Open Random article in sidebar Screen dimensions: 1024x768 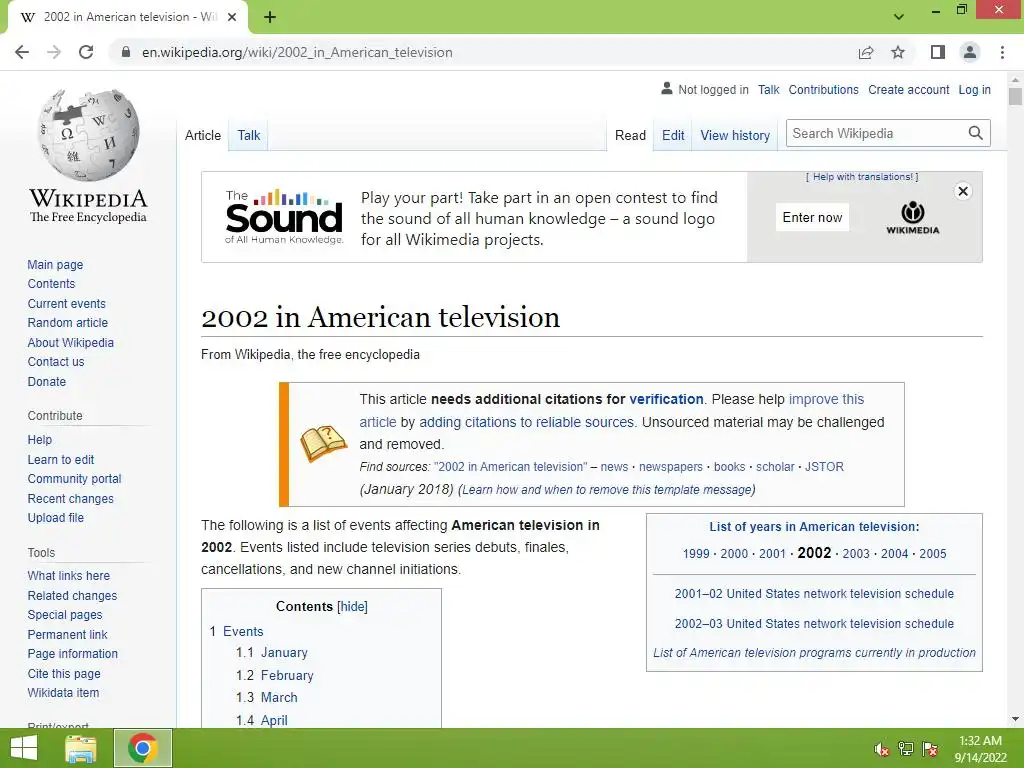tap(67, 323)
